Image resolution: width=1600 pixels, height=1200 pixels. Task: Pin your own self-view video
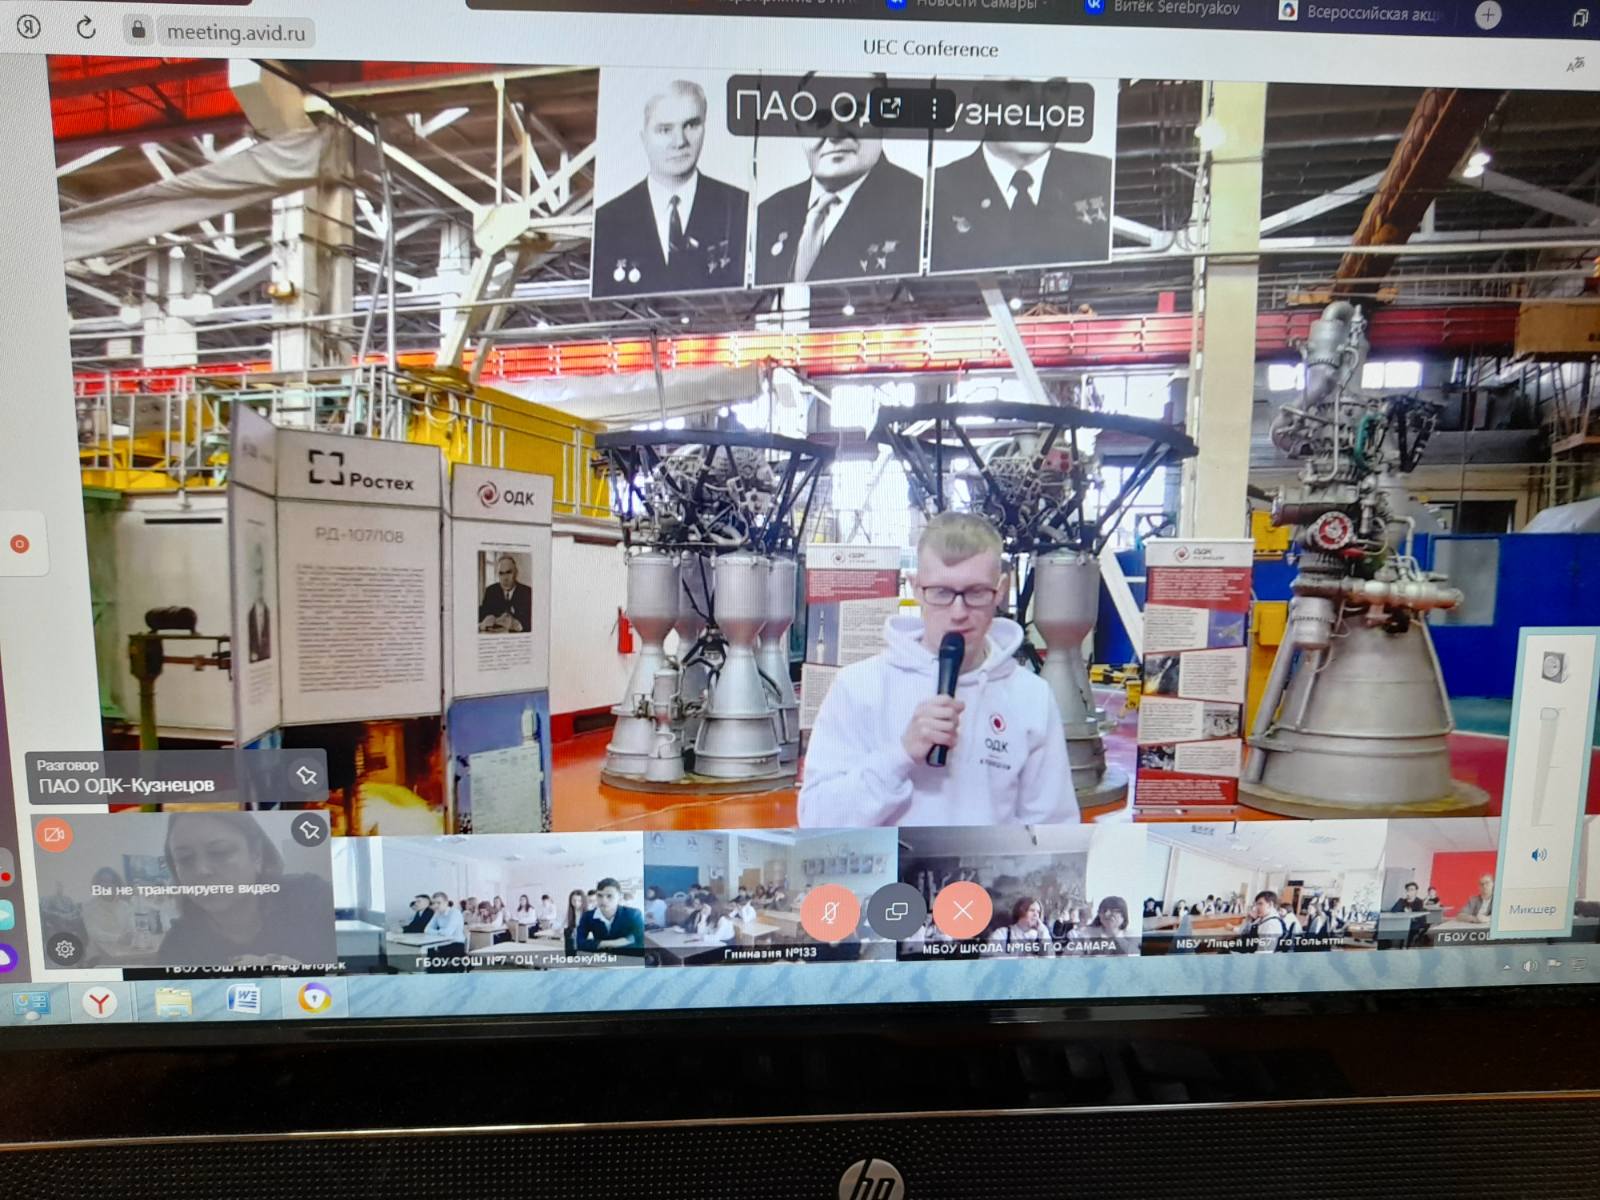click(x=309, y=830)
